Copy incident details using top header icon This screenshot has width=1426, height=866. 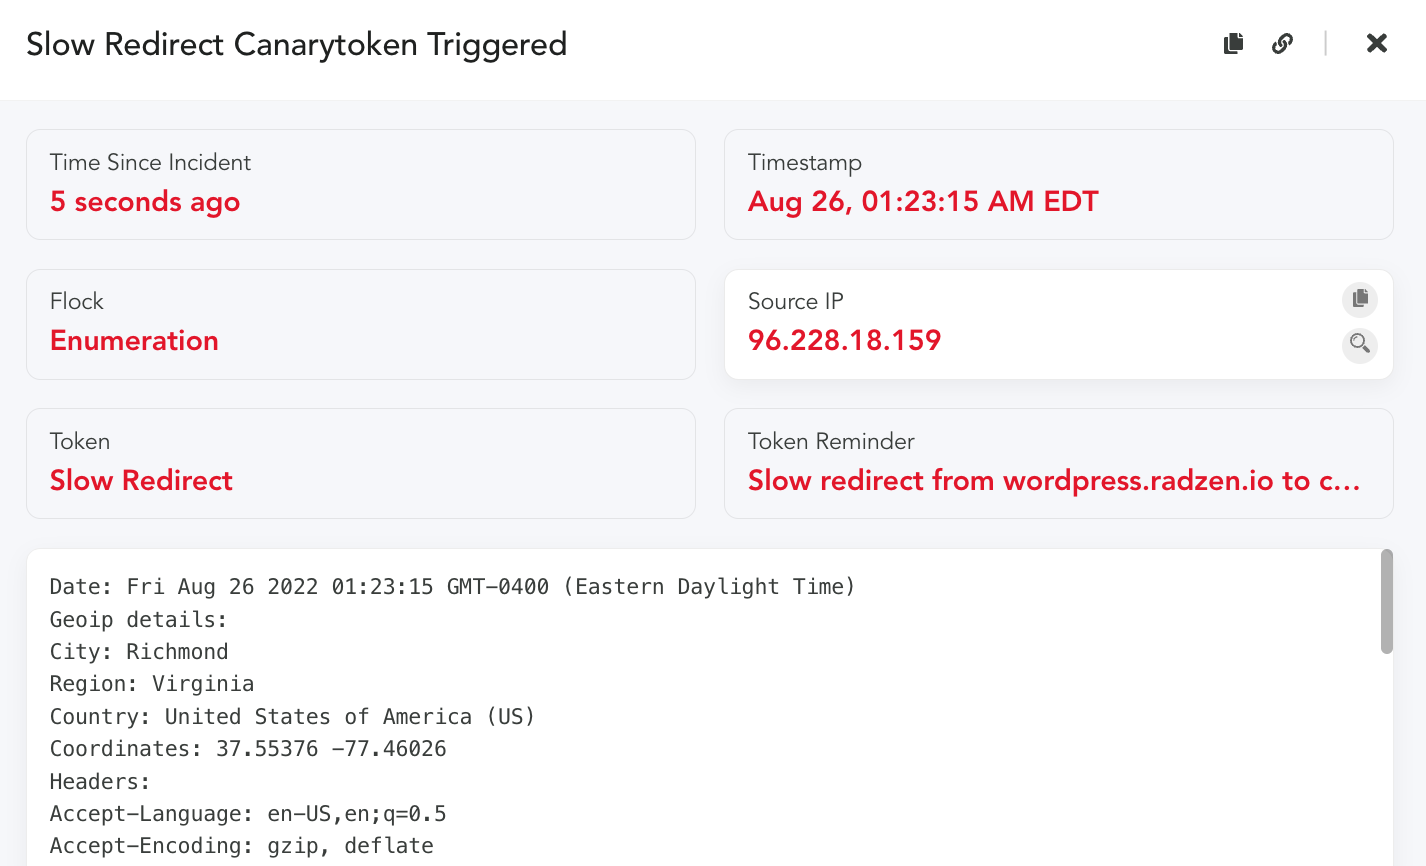coord(1234,43)
